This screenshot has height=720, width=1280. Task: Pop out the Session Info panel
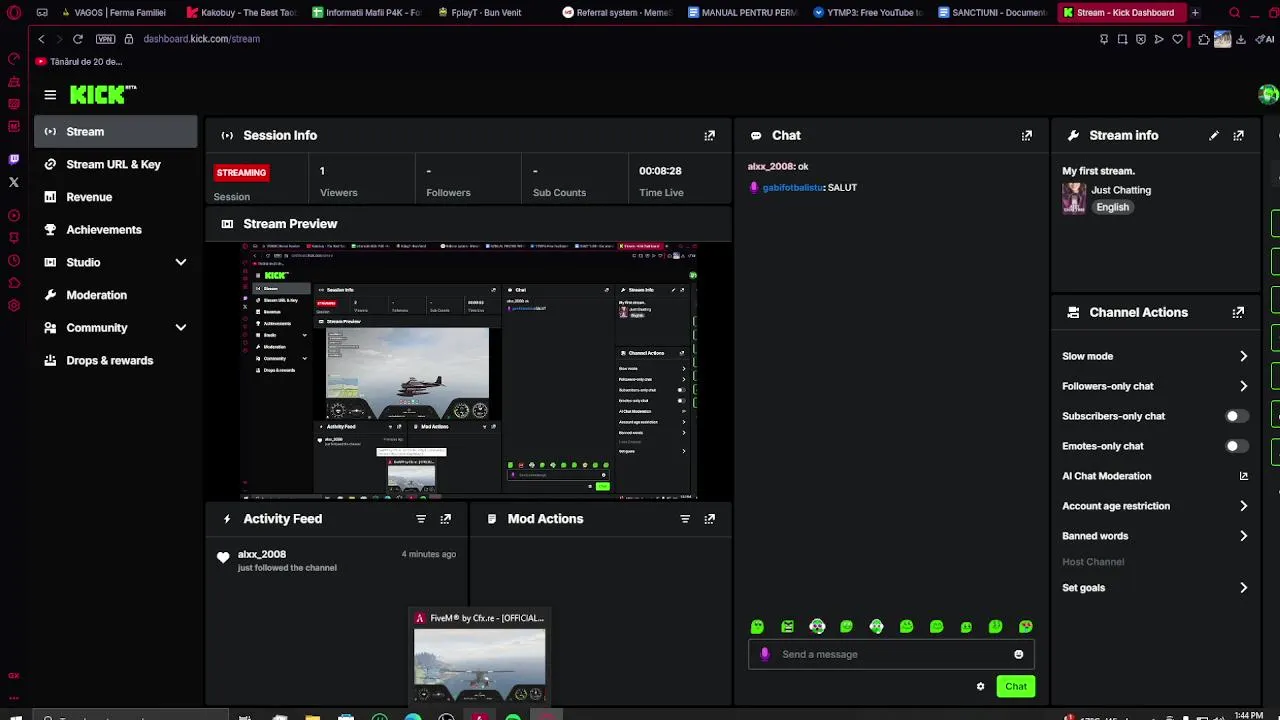(x=709, y=135)
